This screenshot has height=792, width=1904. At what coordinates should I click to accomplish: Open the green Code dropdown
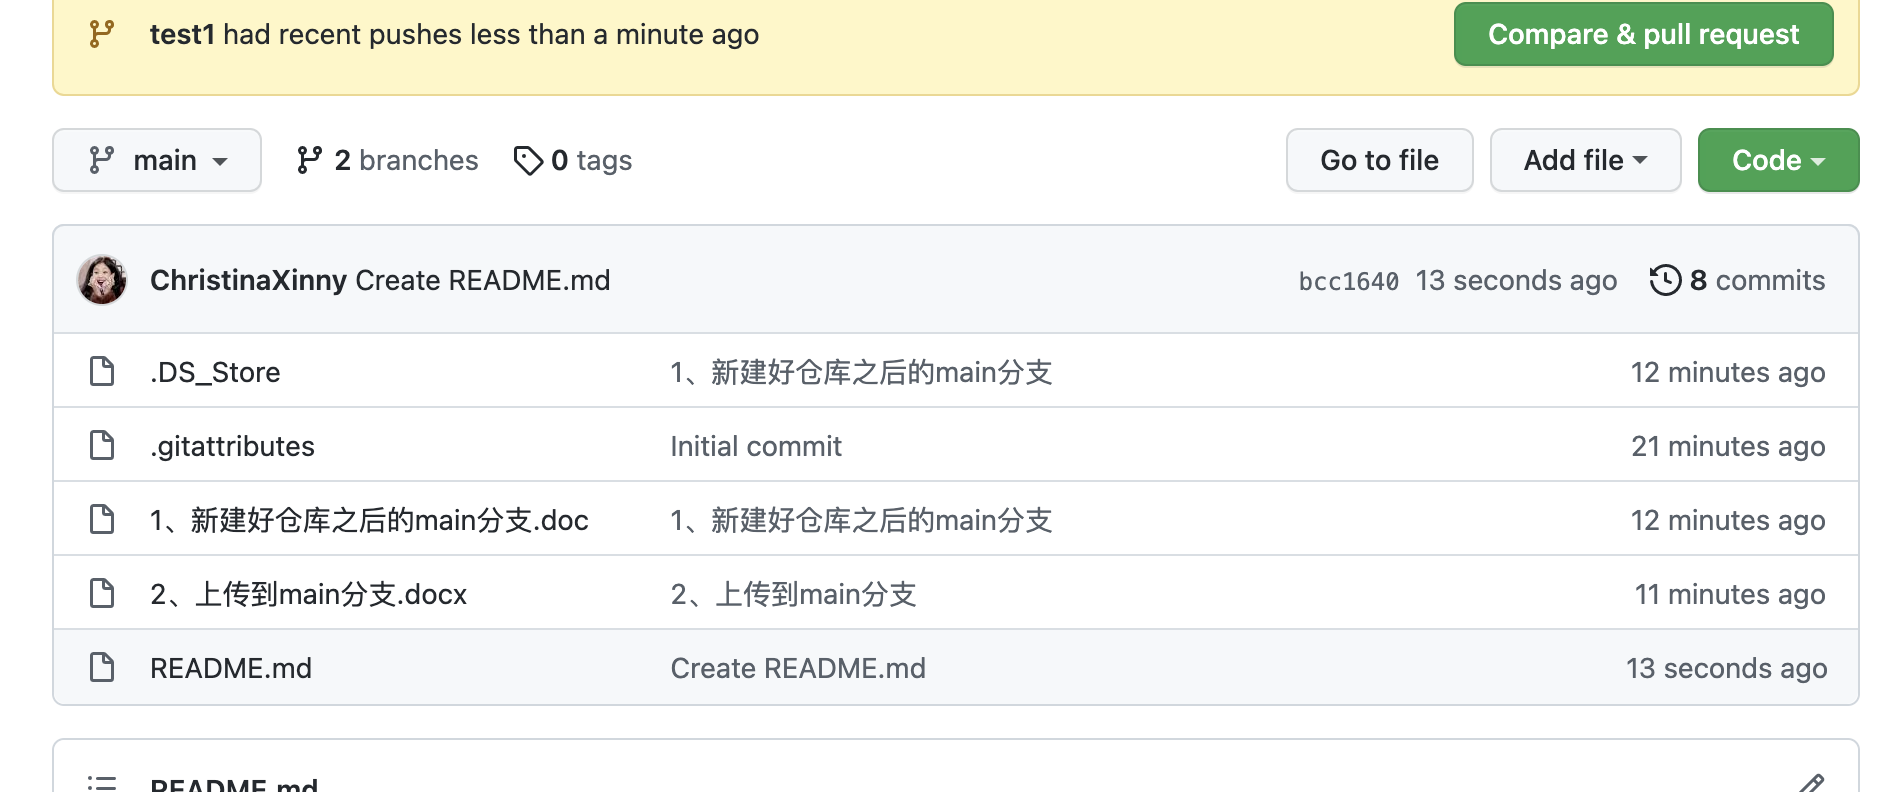[x=1778, y=160]
